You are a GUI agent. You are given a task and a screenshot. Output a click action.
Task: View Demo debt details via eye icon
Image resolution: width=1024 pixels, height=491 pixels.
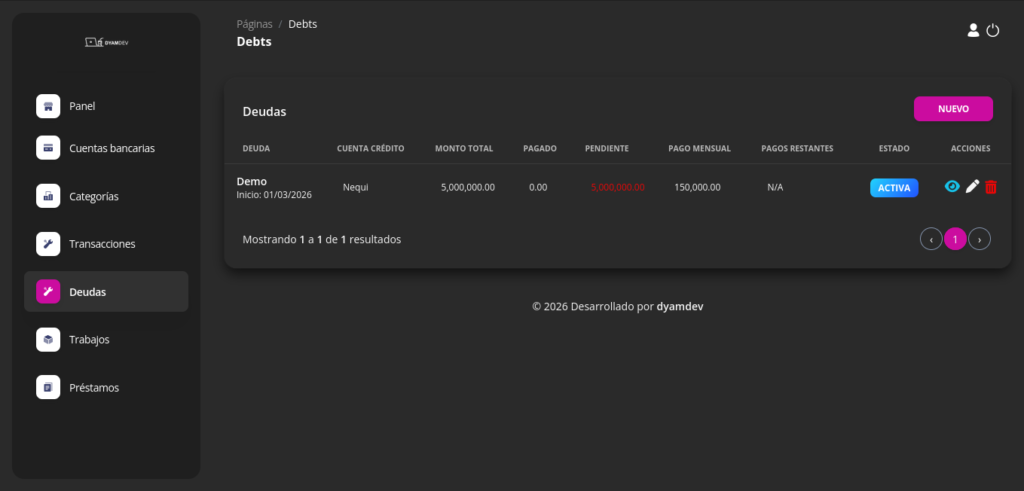pyautogui.click(x=952, y=187)
